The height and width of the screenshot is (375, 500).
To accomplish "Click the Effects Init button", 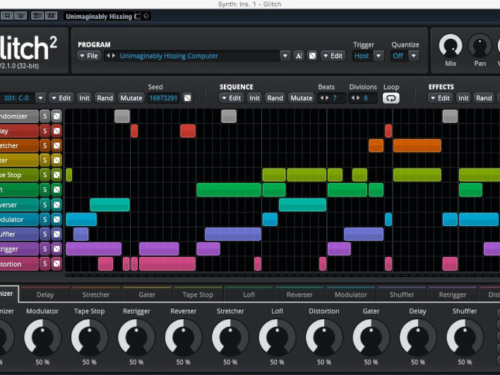I will (463, 98).
